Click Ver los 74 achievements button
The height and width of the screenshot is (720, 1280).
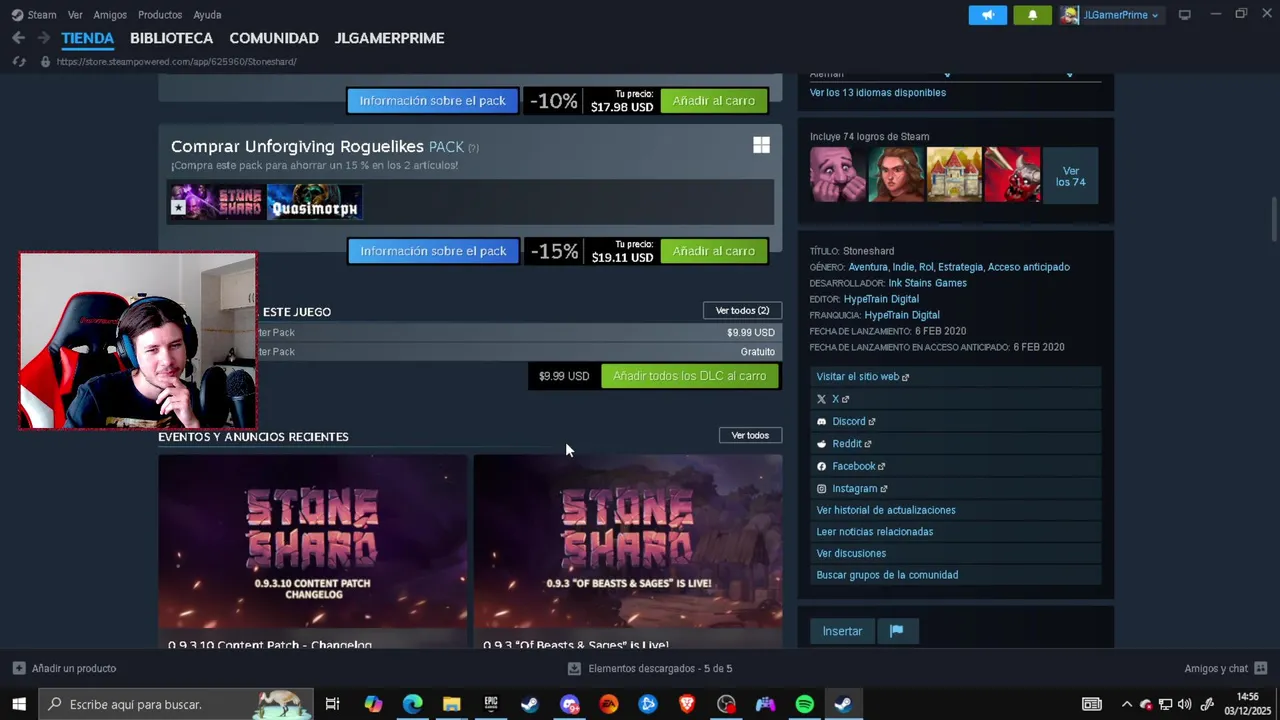pyautogui.click(x=1070, y=176)
